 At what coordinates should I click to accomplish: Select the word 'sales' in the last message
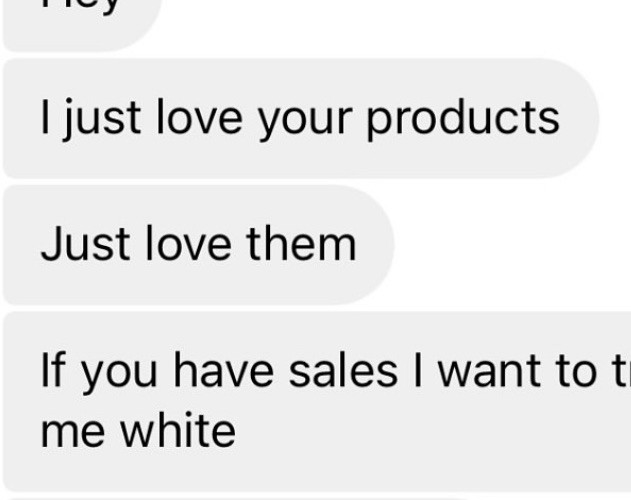tap(343, 371)
